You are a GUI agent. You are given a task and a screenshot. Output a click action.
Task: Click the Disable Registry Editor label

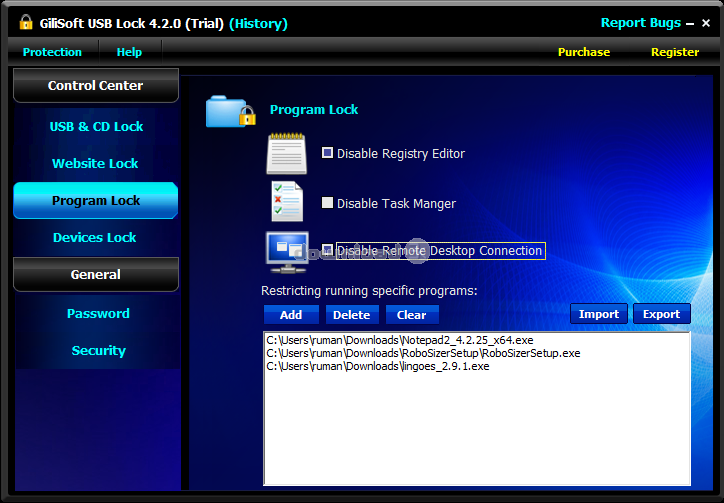tap(401, 153)
